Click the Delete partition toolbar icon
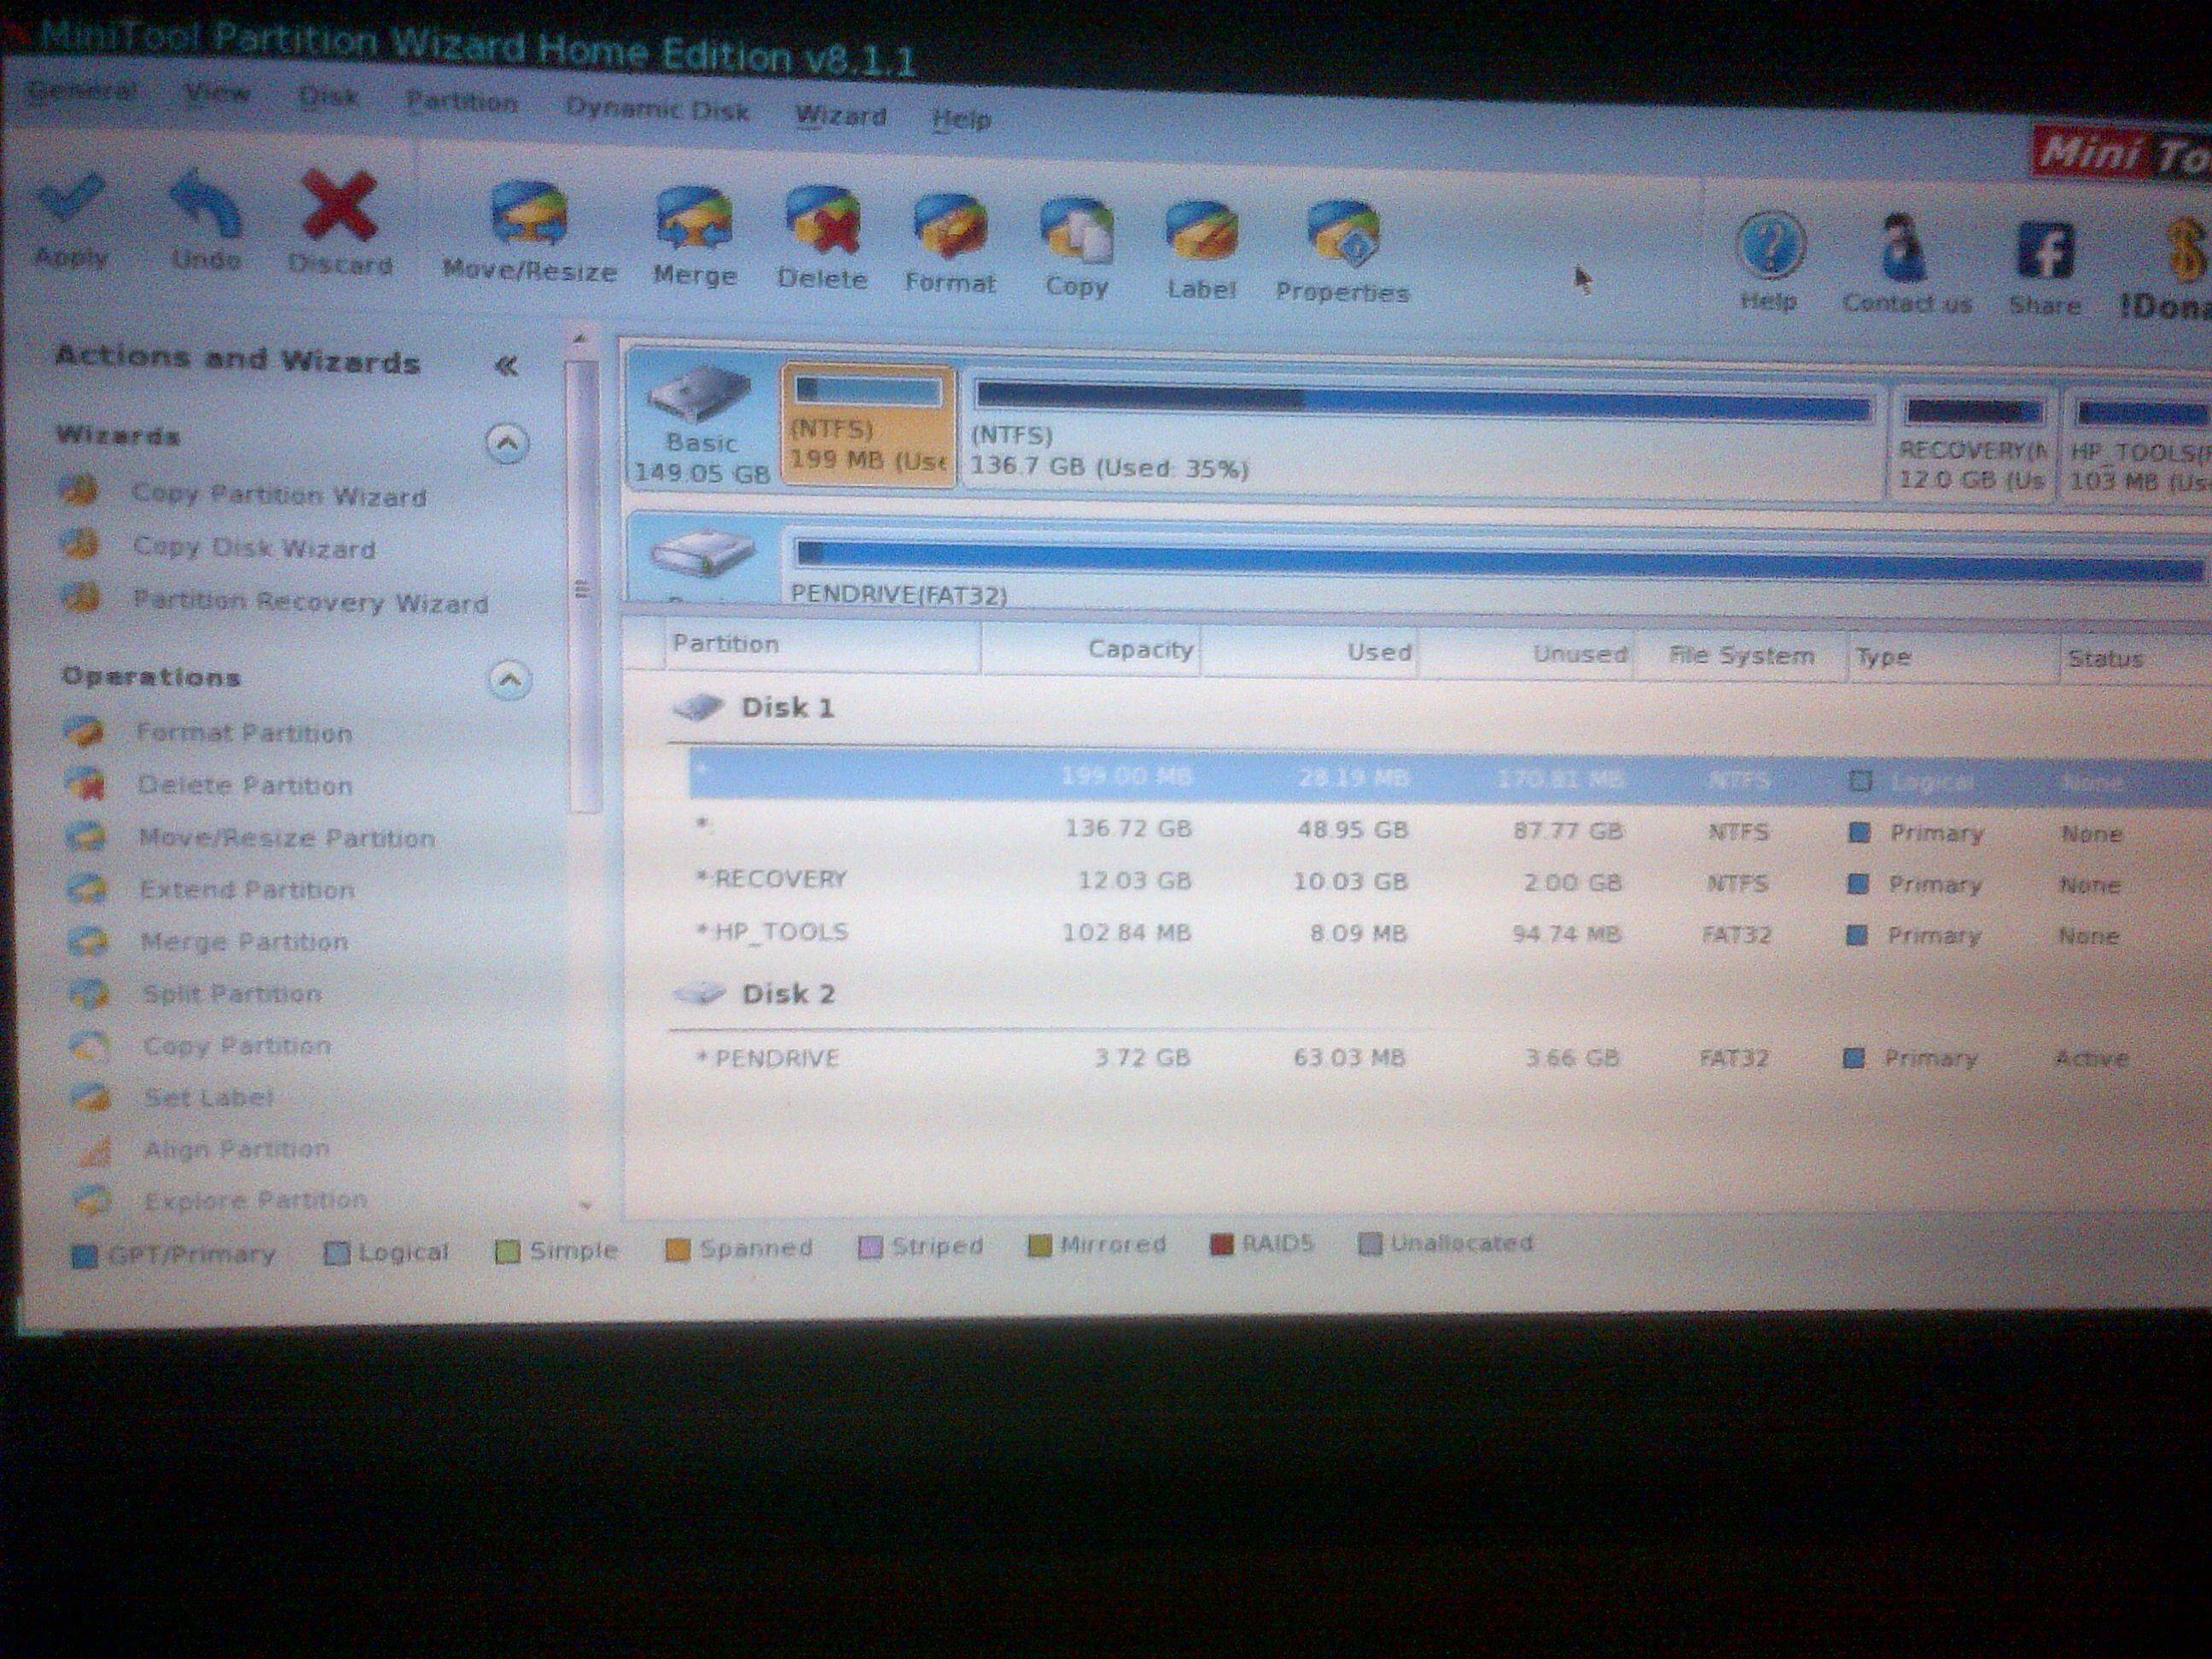The width and height of the screenshot is (2212, 1659). (x=822, y=222)
